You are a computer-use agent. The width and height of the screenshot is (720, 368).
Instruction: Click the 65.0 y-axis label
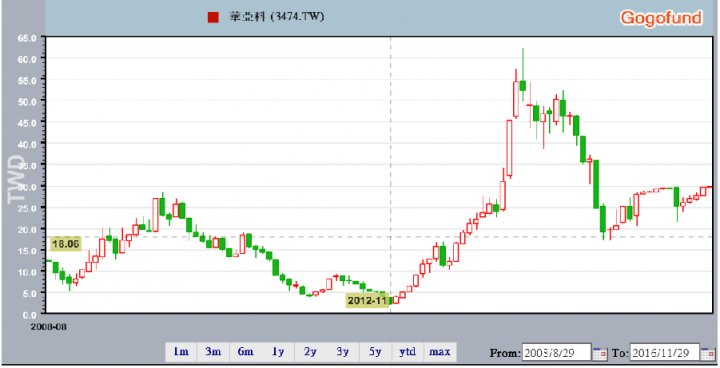27,38
